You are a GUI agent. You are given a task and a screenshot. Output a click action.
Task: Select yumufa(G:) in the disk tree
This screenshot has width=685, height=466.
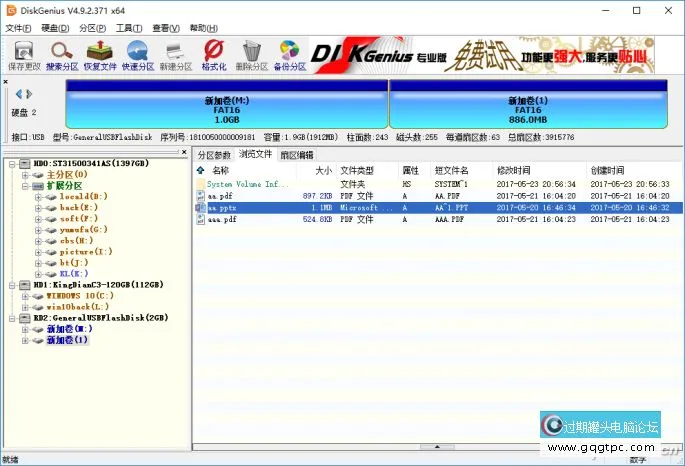coord(83,230)
